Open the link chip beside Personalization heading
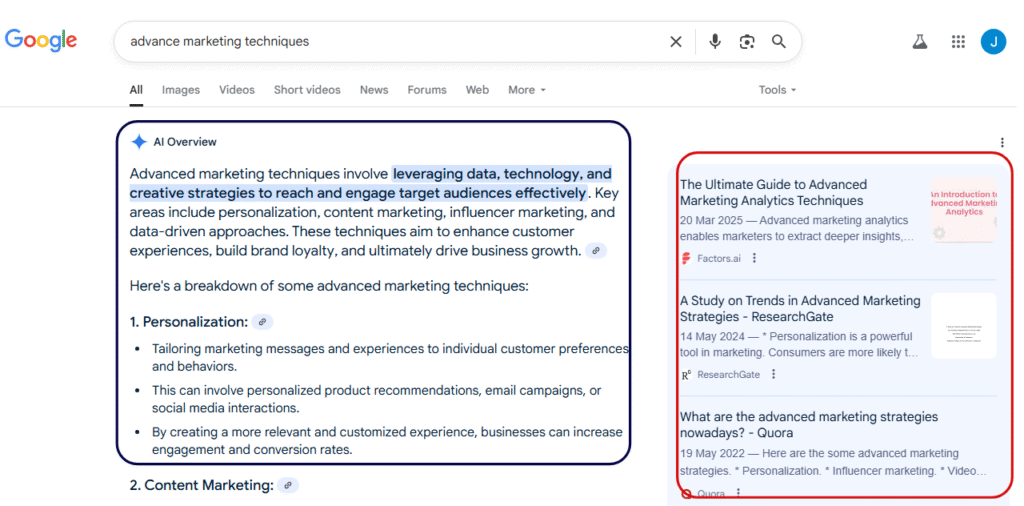This screenshot has height=506, width=1024. 263,322
